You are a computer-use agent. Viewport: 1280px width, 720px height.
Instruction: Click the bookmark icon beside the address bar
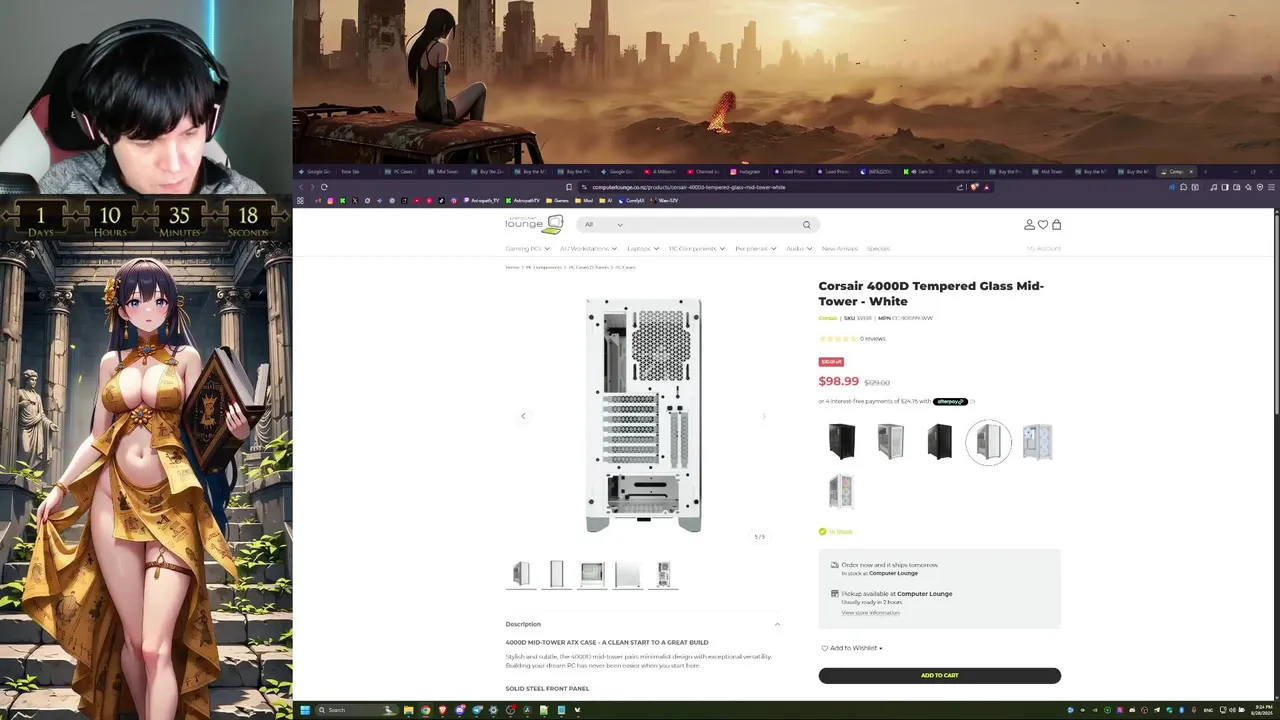pyautogui.click(x=569, y=187)
